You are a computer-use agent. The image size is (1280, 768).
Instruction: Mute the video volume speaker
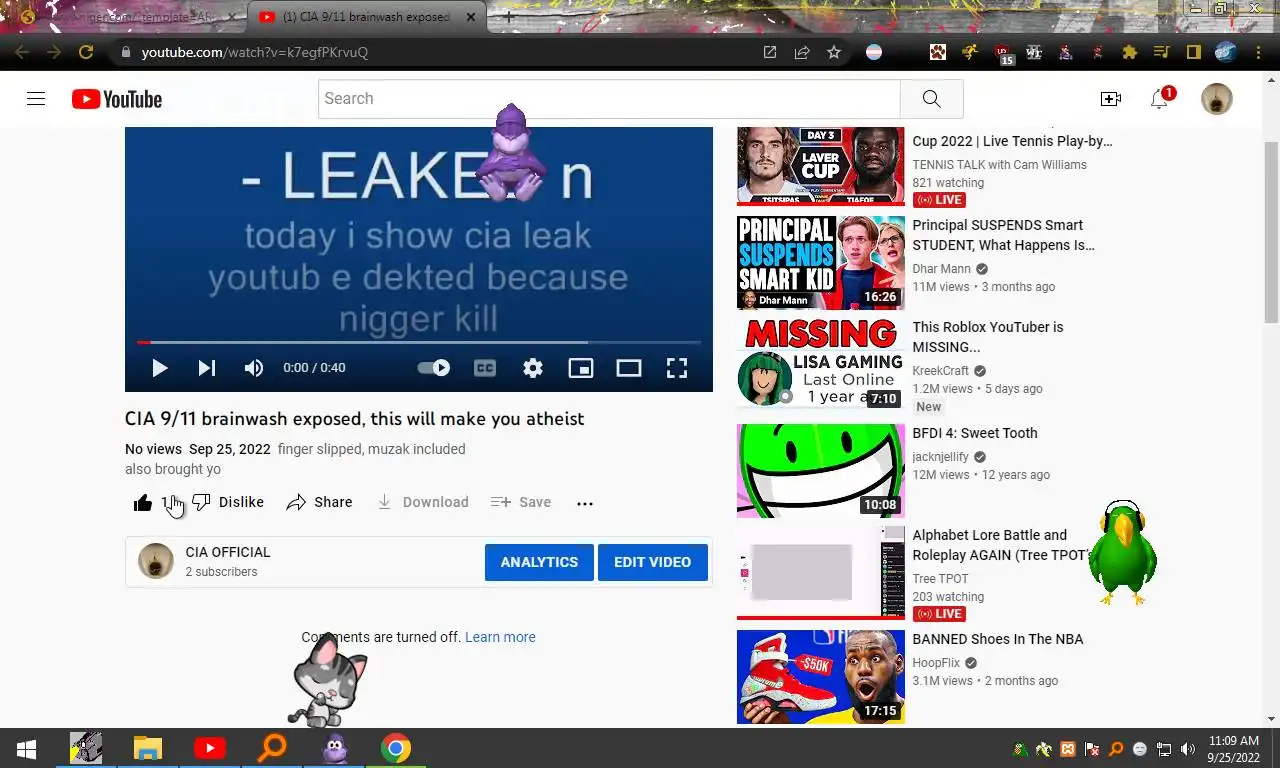point(254,368)
